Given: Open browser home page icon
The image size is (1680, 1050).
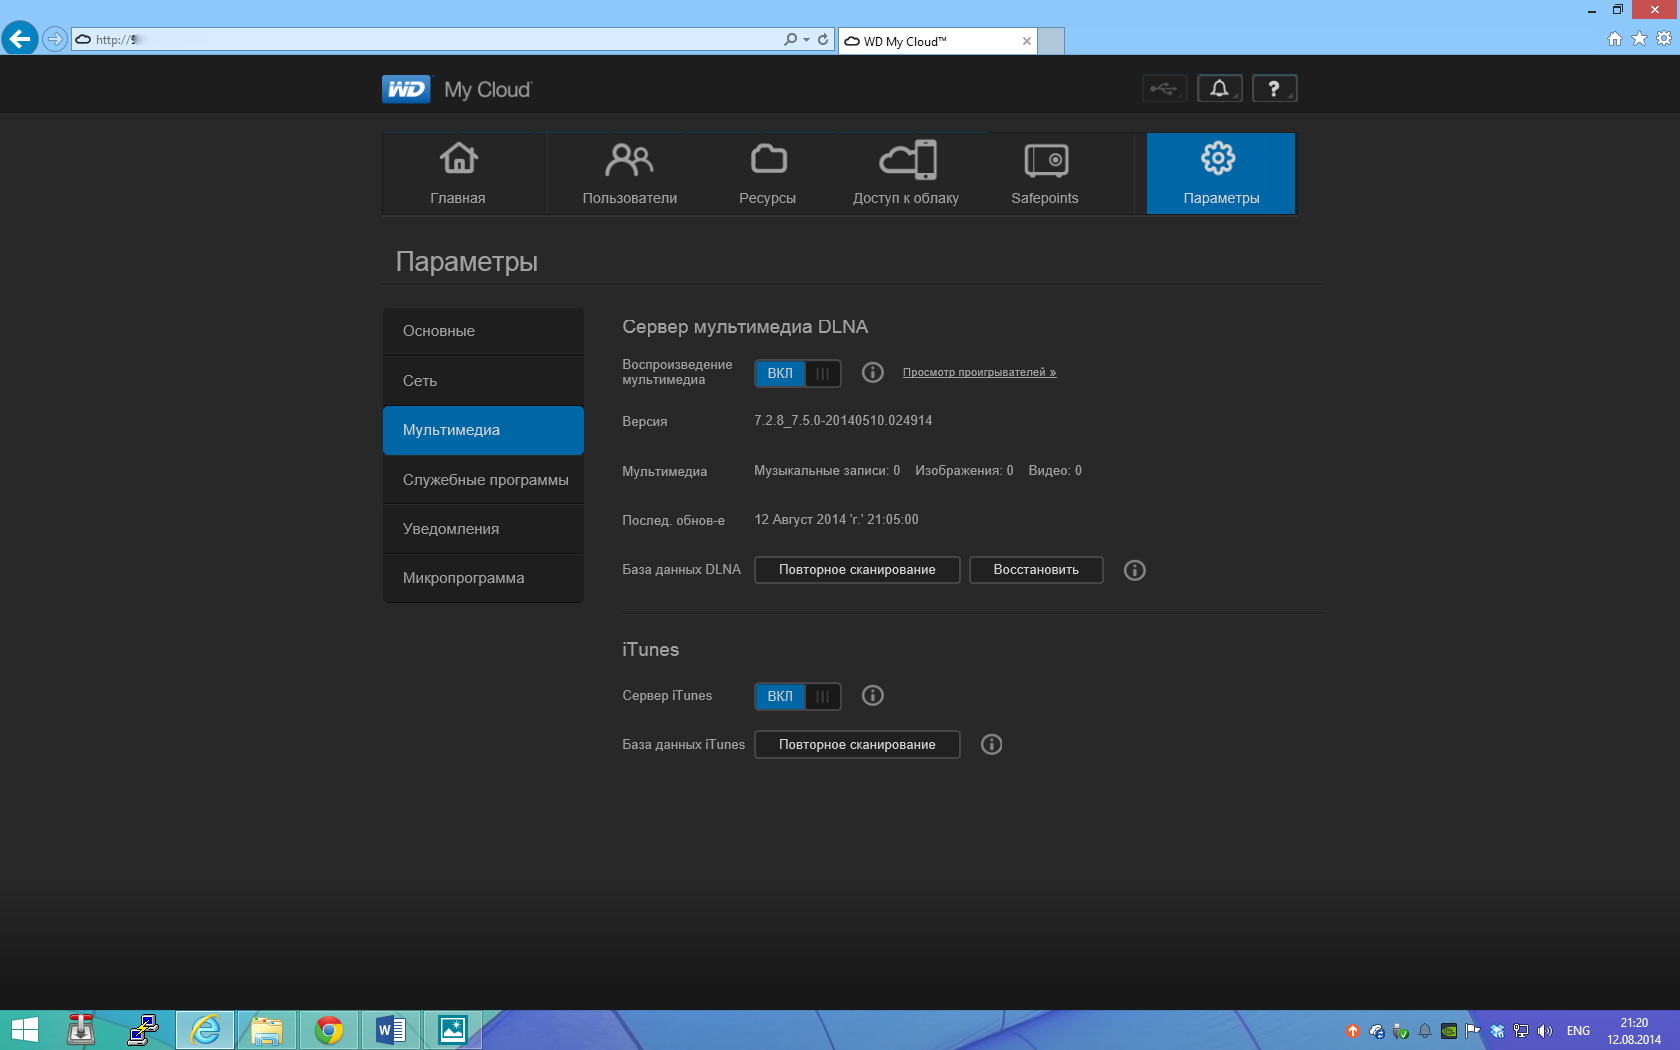Looking at the screenshot, I should 1614,39.
